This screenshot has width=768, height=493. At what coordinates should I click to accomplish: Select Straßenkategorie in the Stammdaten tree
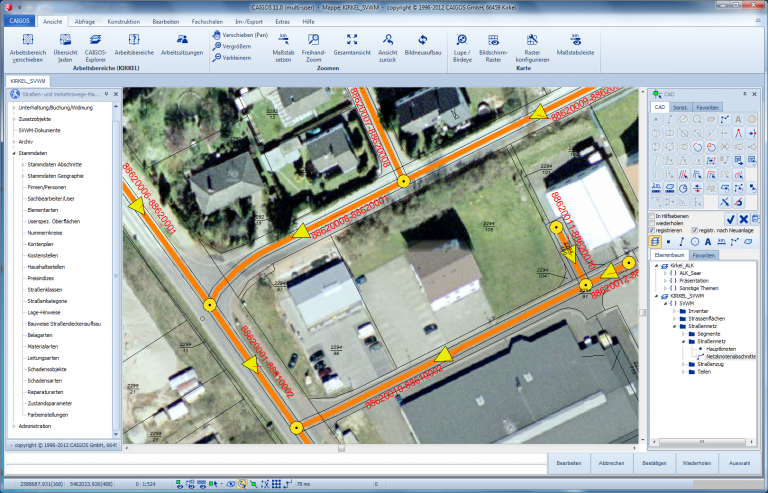[x=49, y=299]
